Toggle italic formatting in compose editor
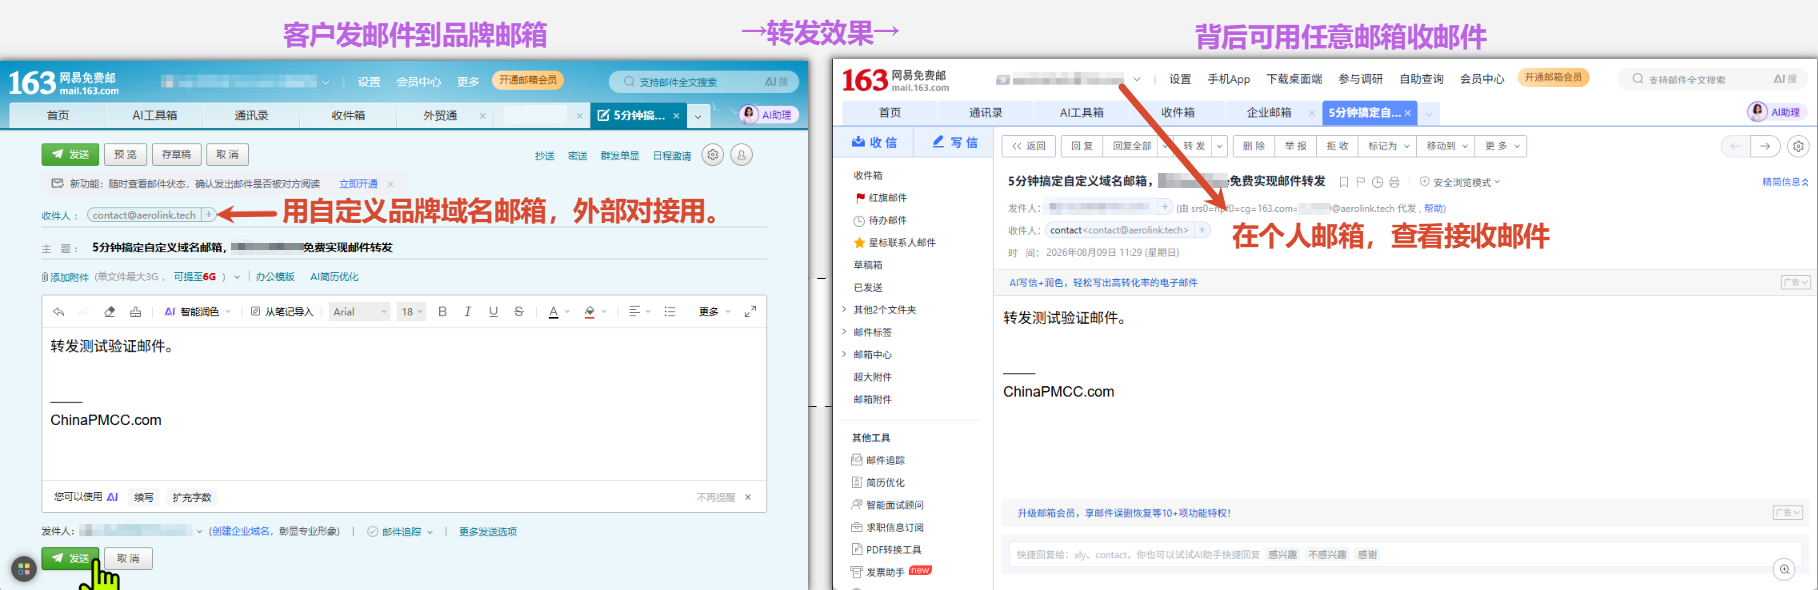Image resolution: width=1818 pixels, height=590 pixels. point(468,312)
